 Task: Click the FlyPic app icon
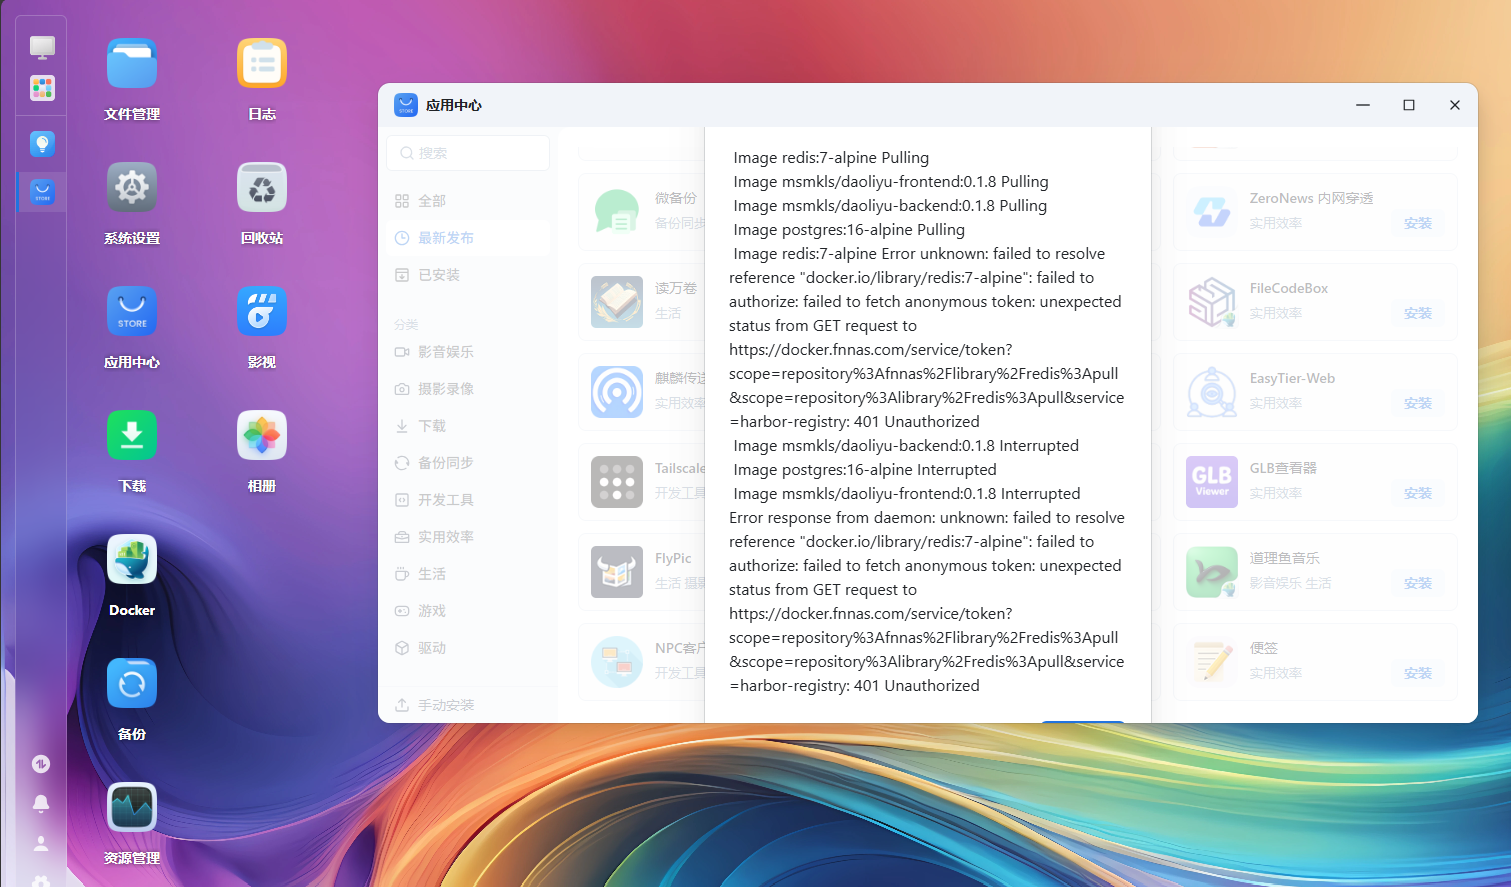point(617,572)
